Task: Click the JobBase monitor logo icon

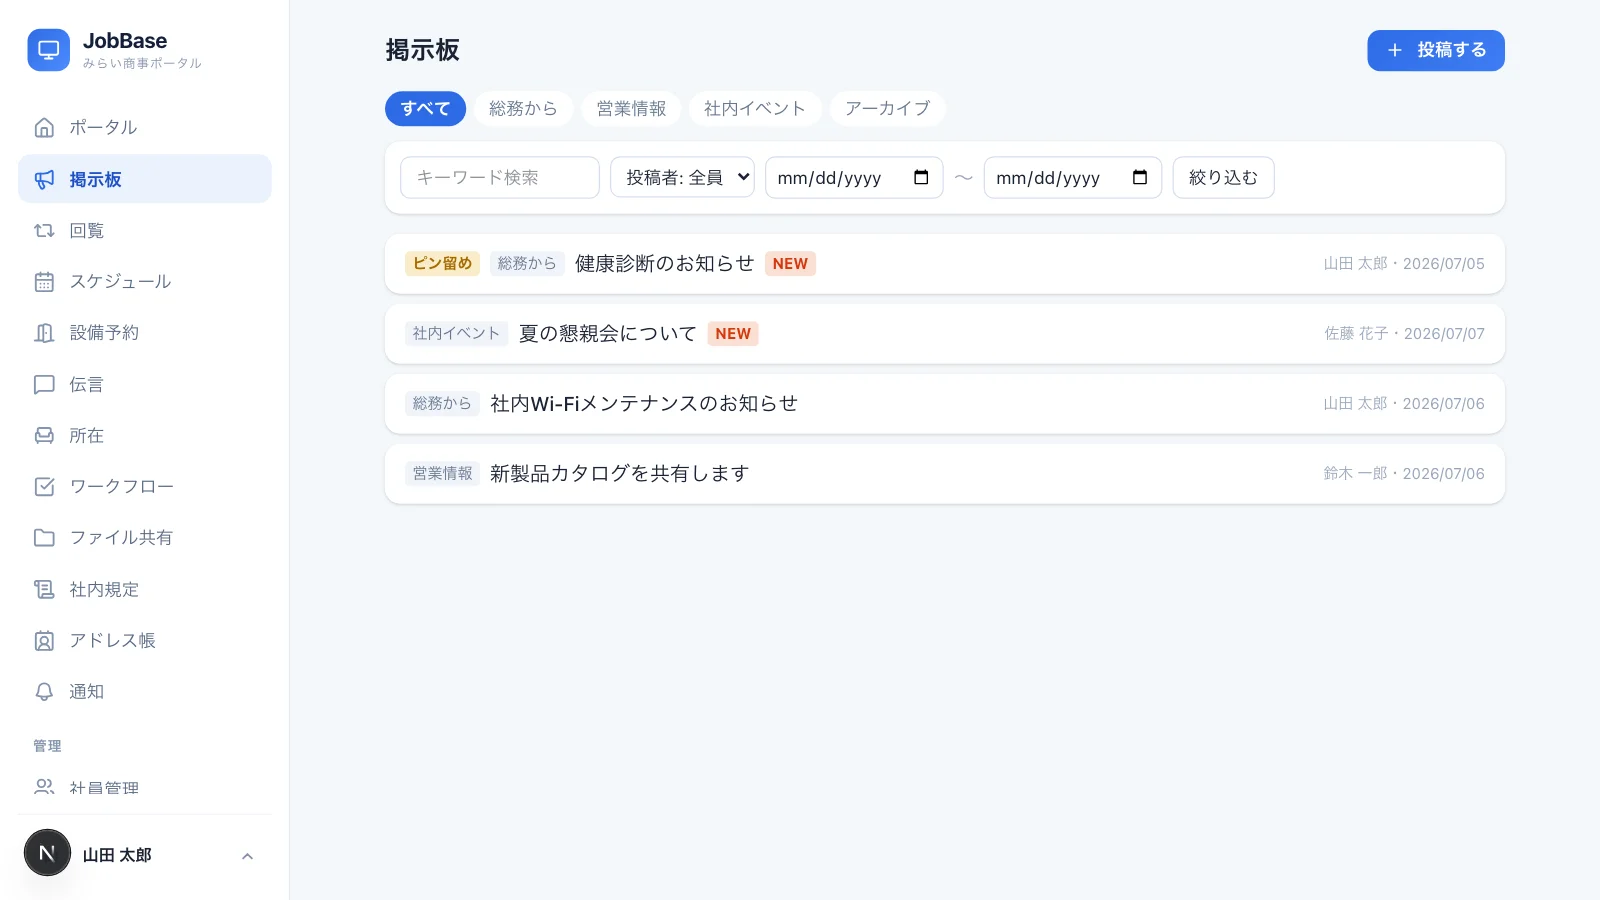Action: 48,50
